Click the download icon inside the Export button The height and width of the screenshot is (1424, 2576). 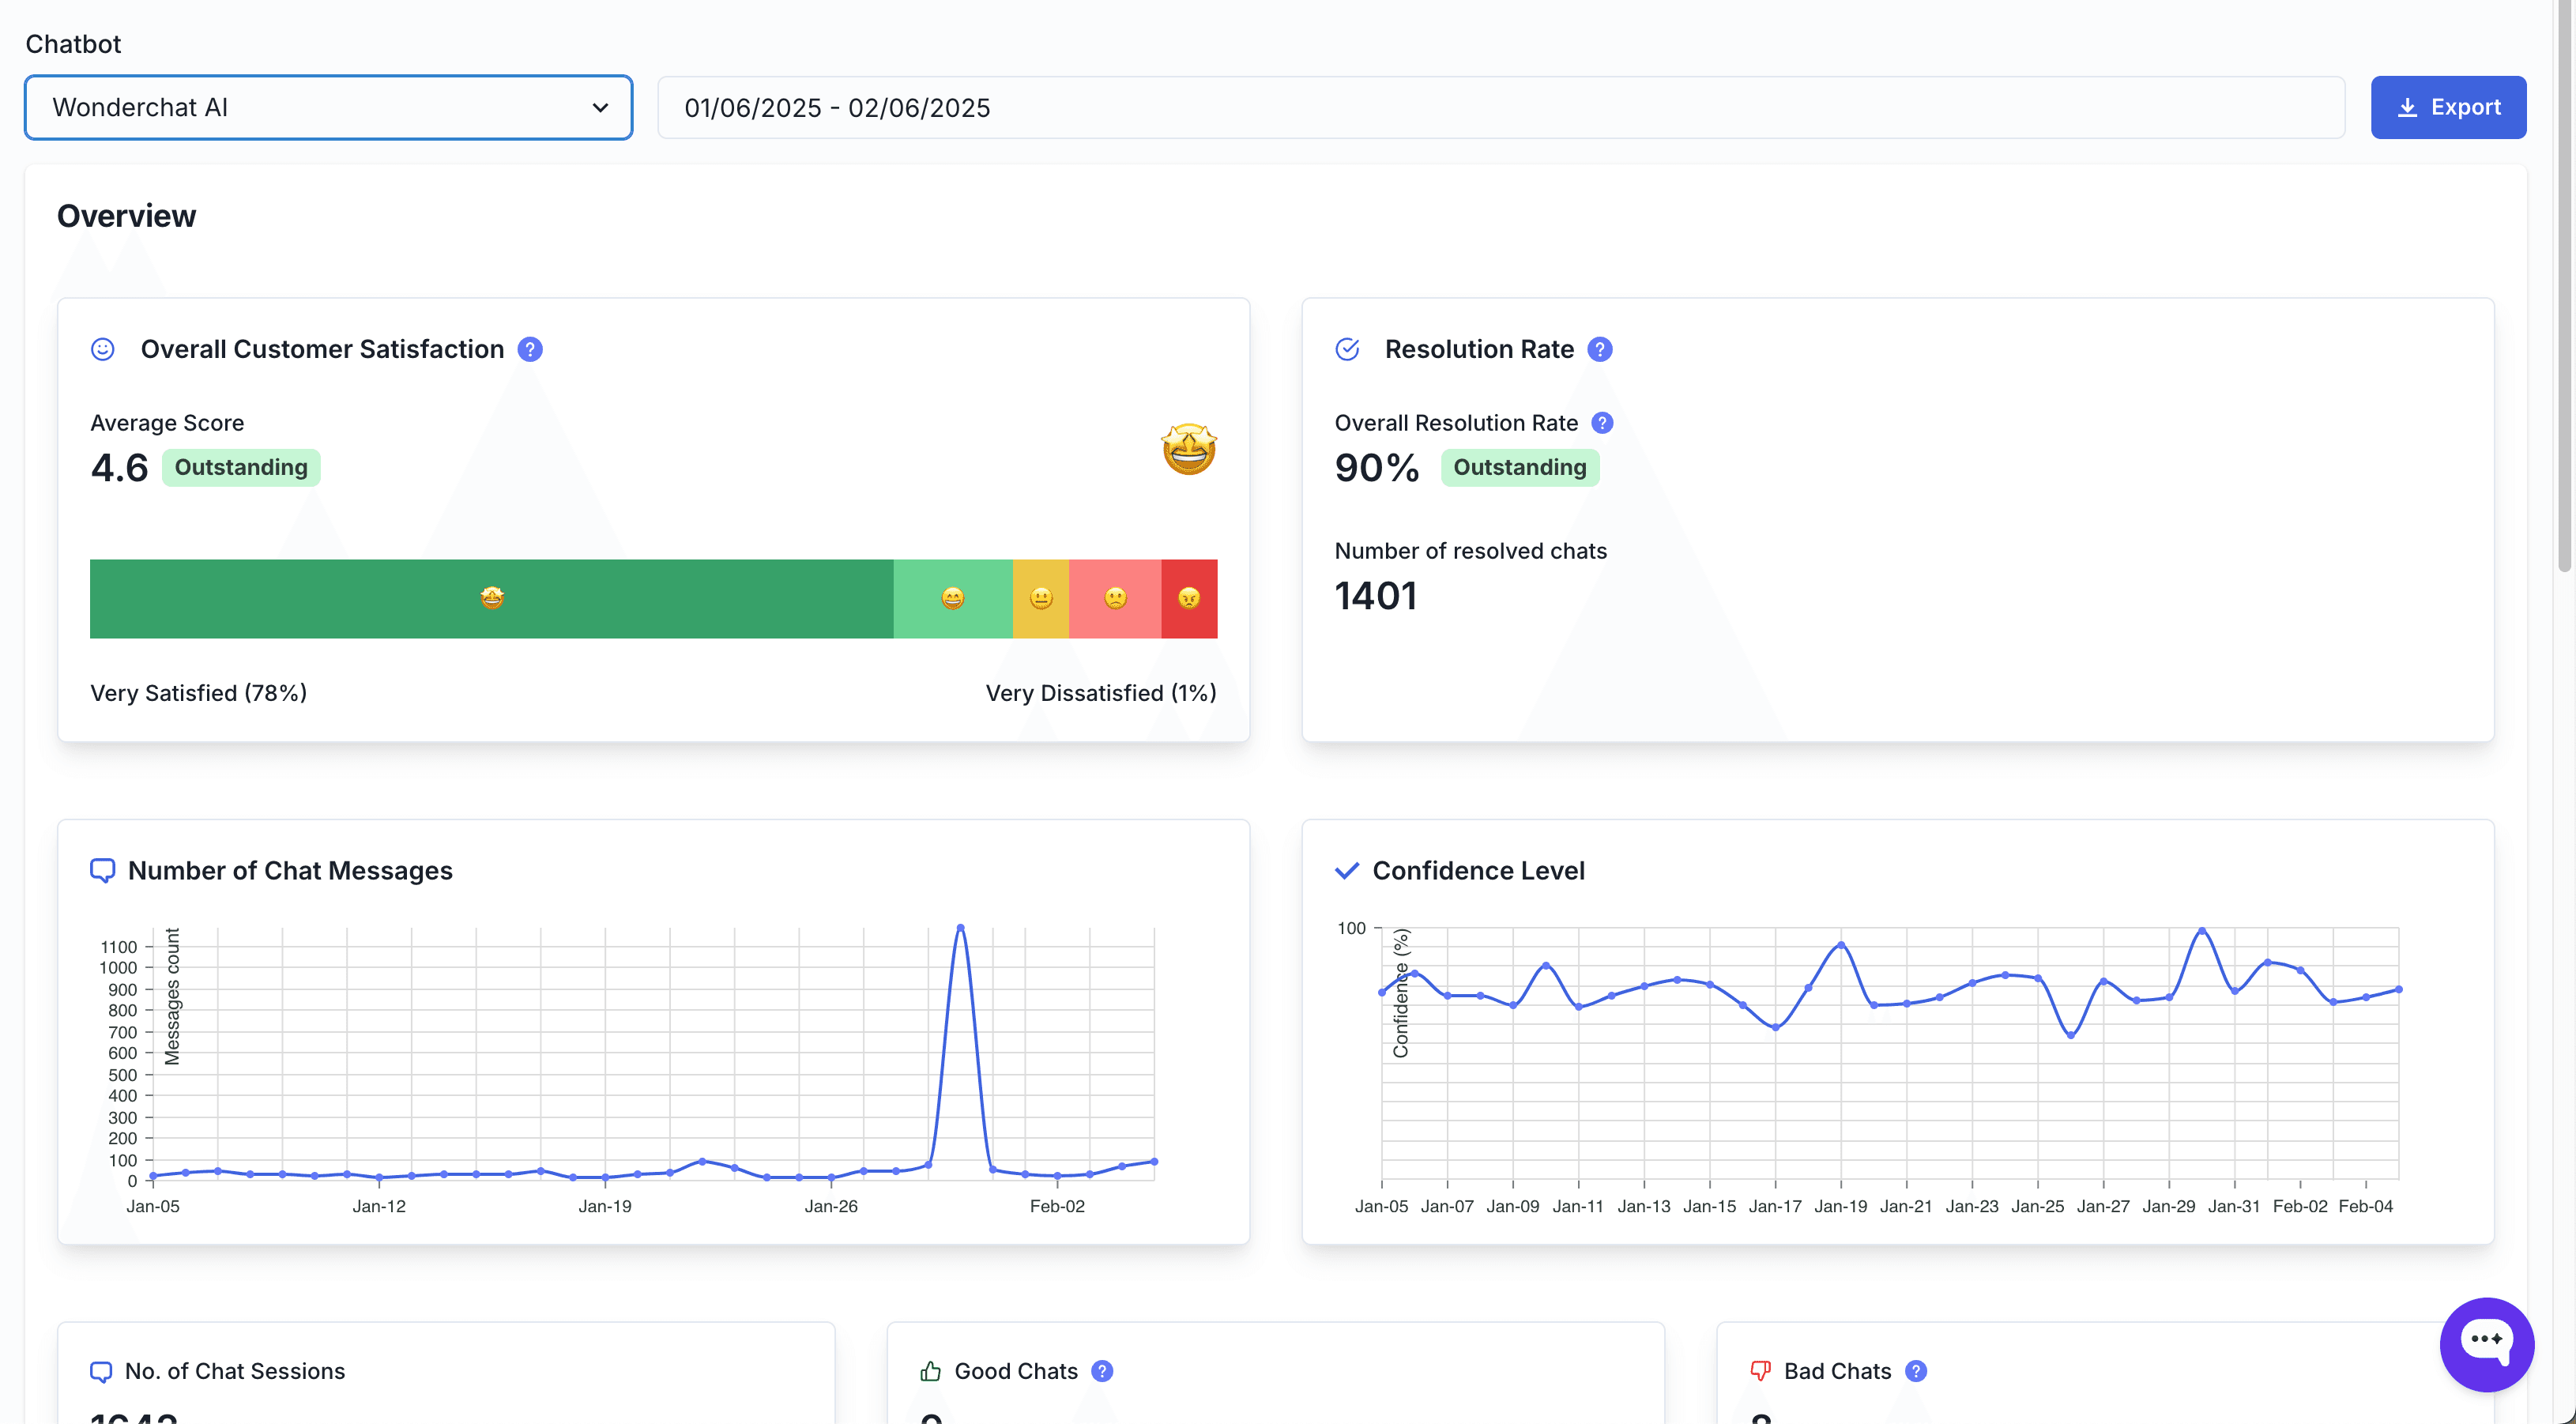[2408, 107]
